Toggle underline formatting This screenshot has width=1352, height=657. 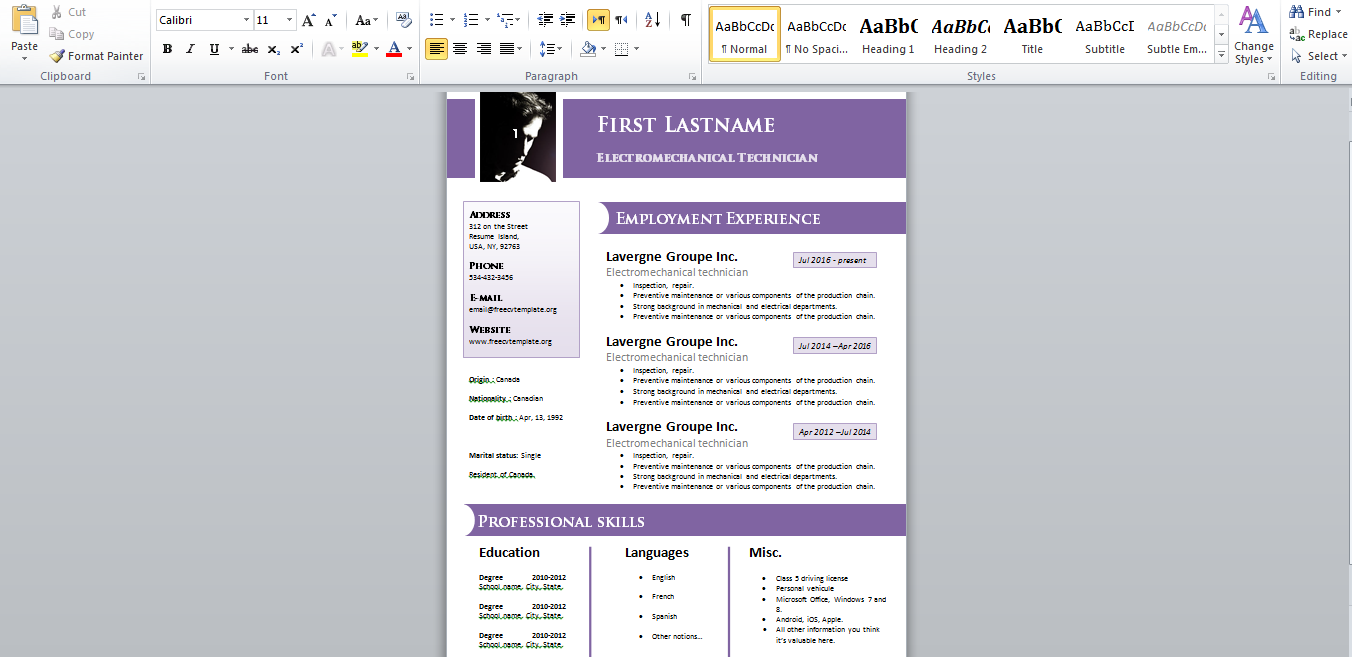pyautogui.click(x=214, y=48)
